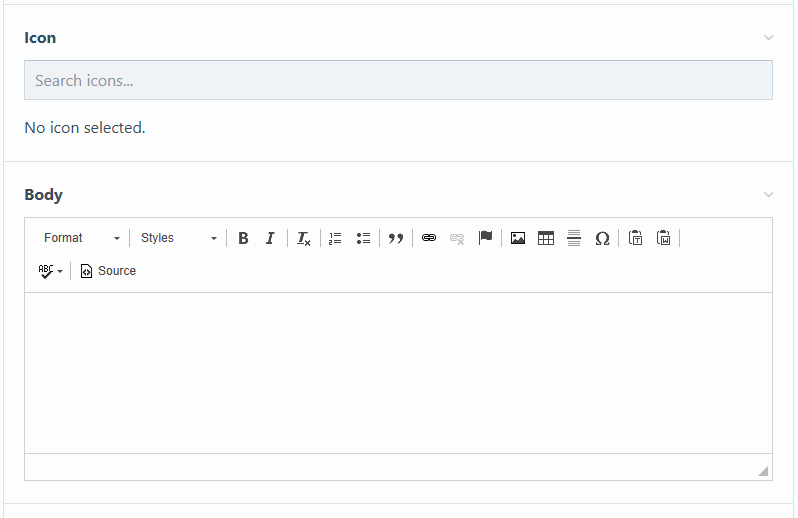
Task: Open the Insert Image dialog
Action: (x=518, y=238)
